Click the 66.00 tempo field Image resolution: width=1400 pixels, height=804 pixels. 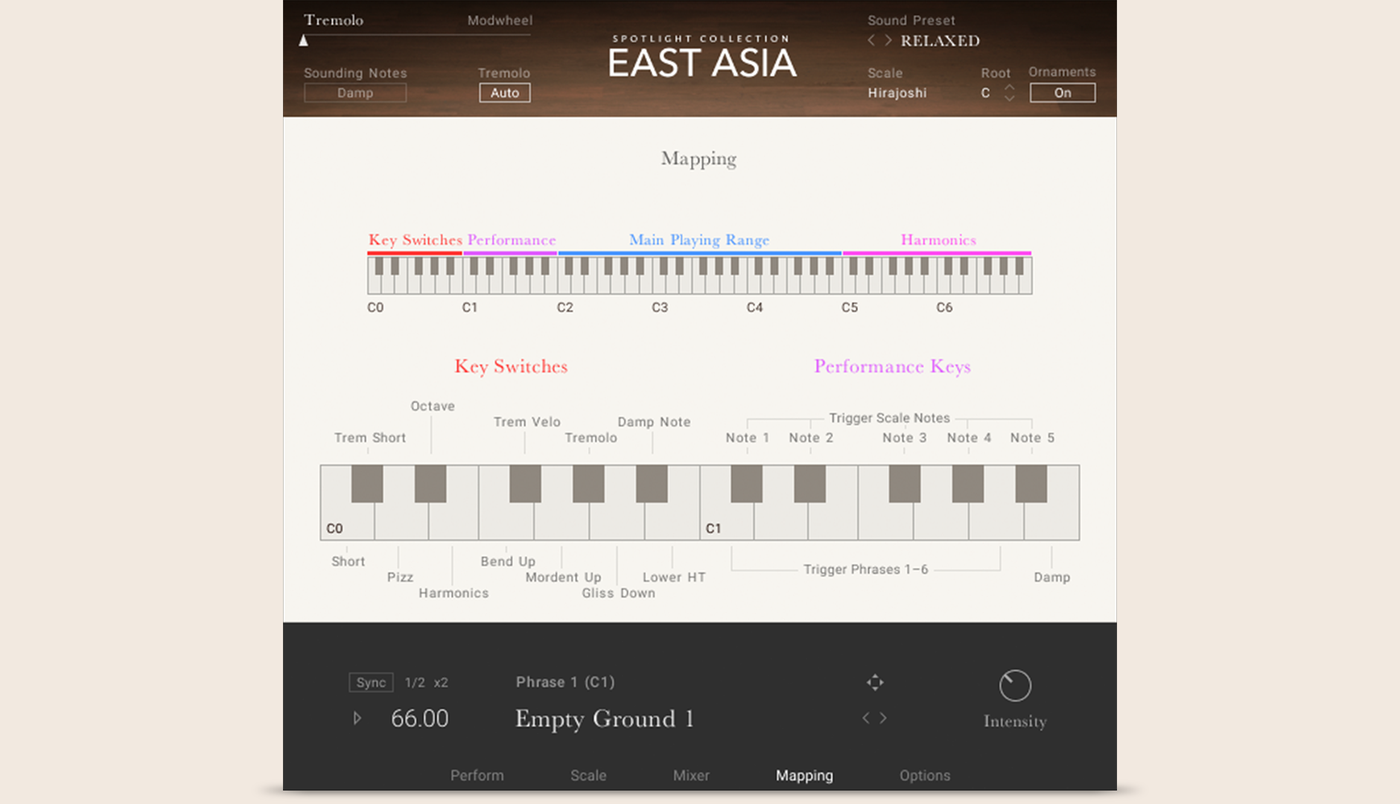pyautogui.click(x=420, y=718)
